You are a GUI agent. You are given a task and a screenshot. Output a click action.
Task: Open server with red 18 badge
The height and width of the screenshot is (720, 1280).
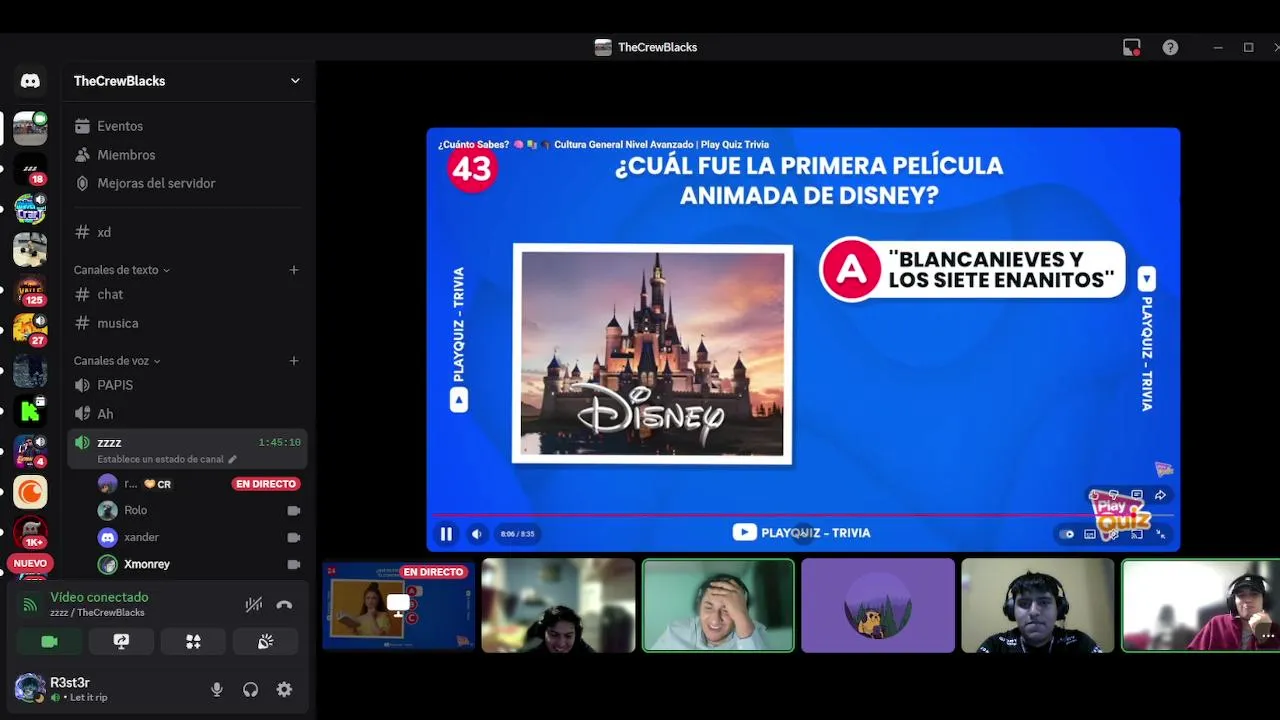(30, 170)
